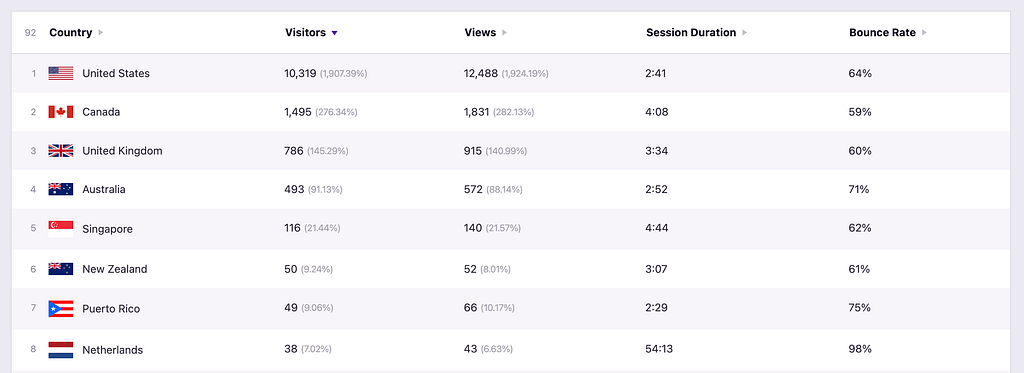Click Canada's 1,495 visitors value

tap(298, 112)
